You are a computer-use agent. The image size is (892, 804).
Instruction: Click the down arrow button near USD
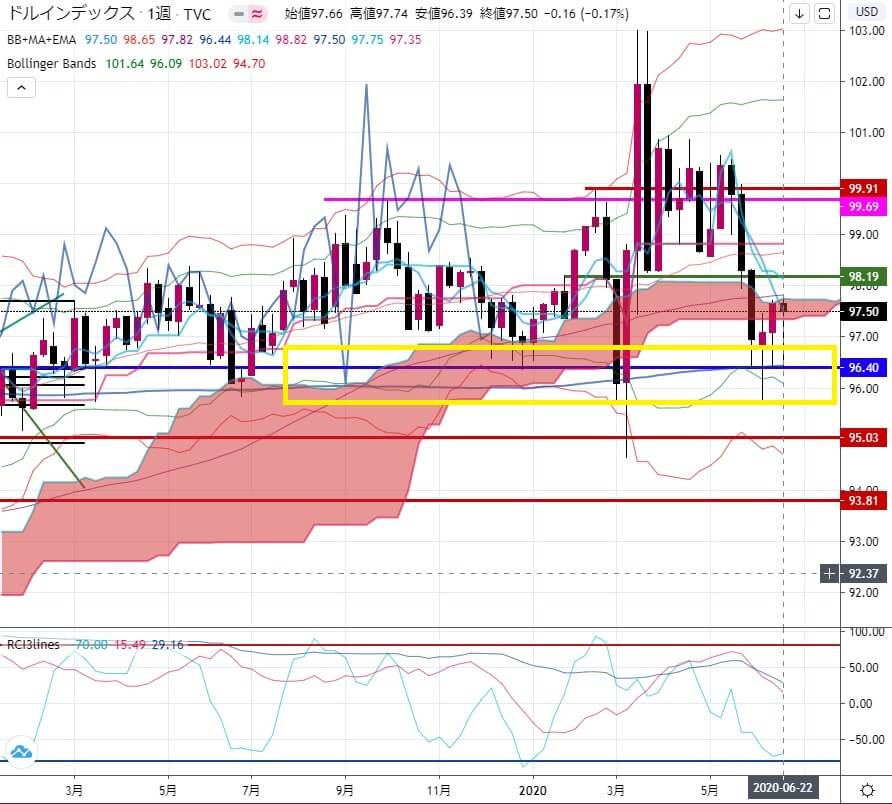point(799,13)
